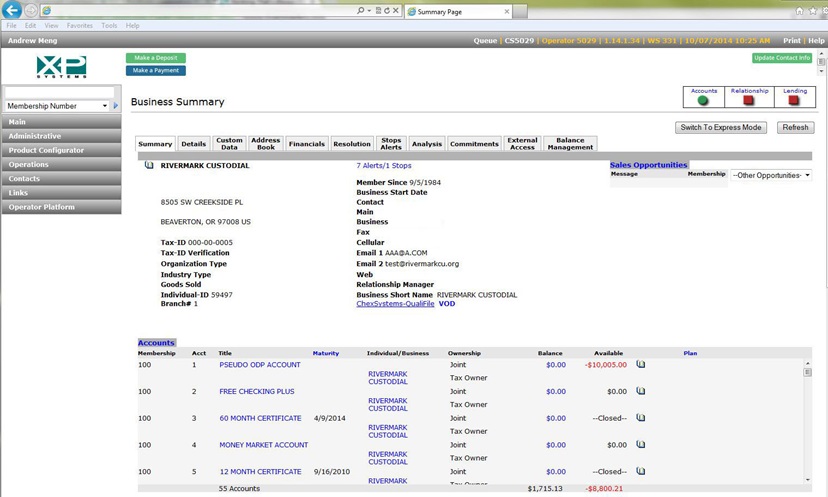Open the ChexSystems-QualiFile link
The image size is (828, 497).
tap(395, 304)
